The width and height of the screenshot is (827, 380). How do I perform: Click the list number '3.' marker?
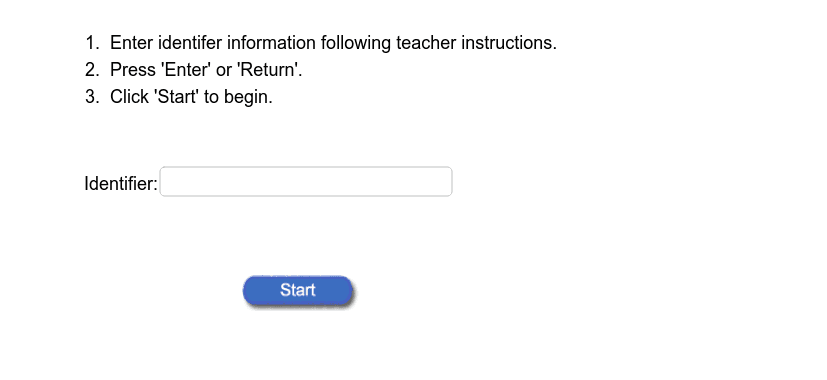click(92, 97)
